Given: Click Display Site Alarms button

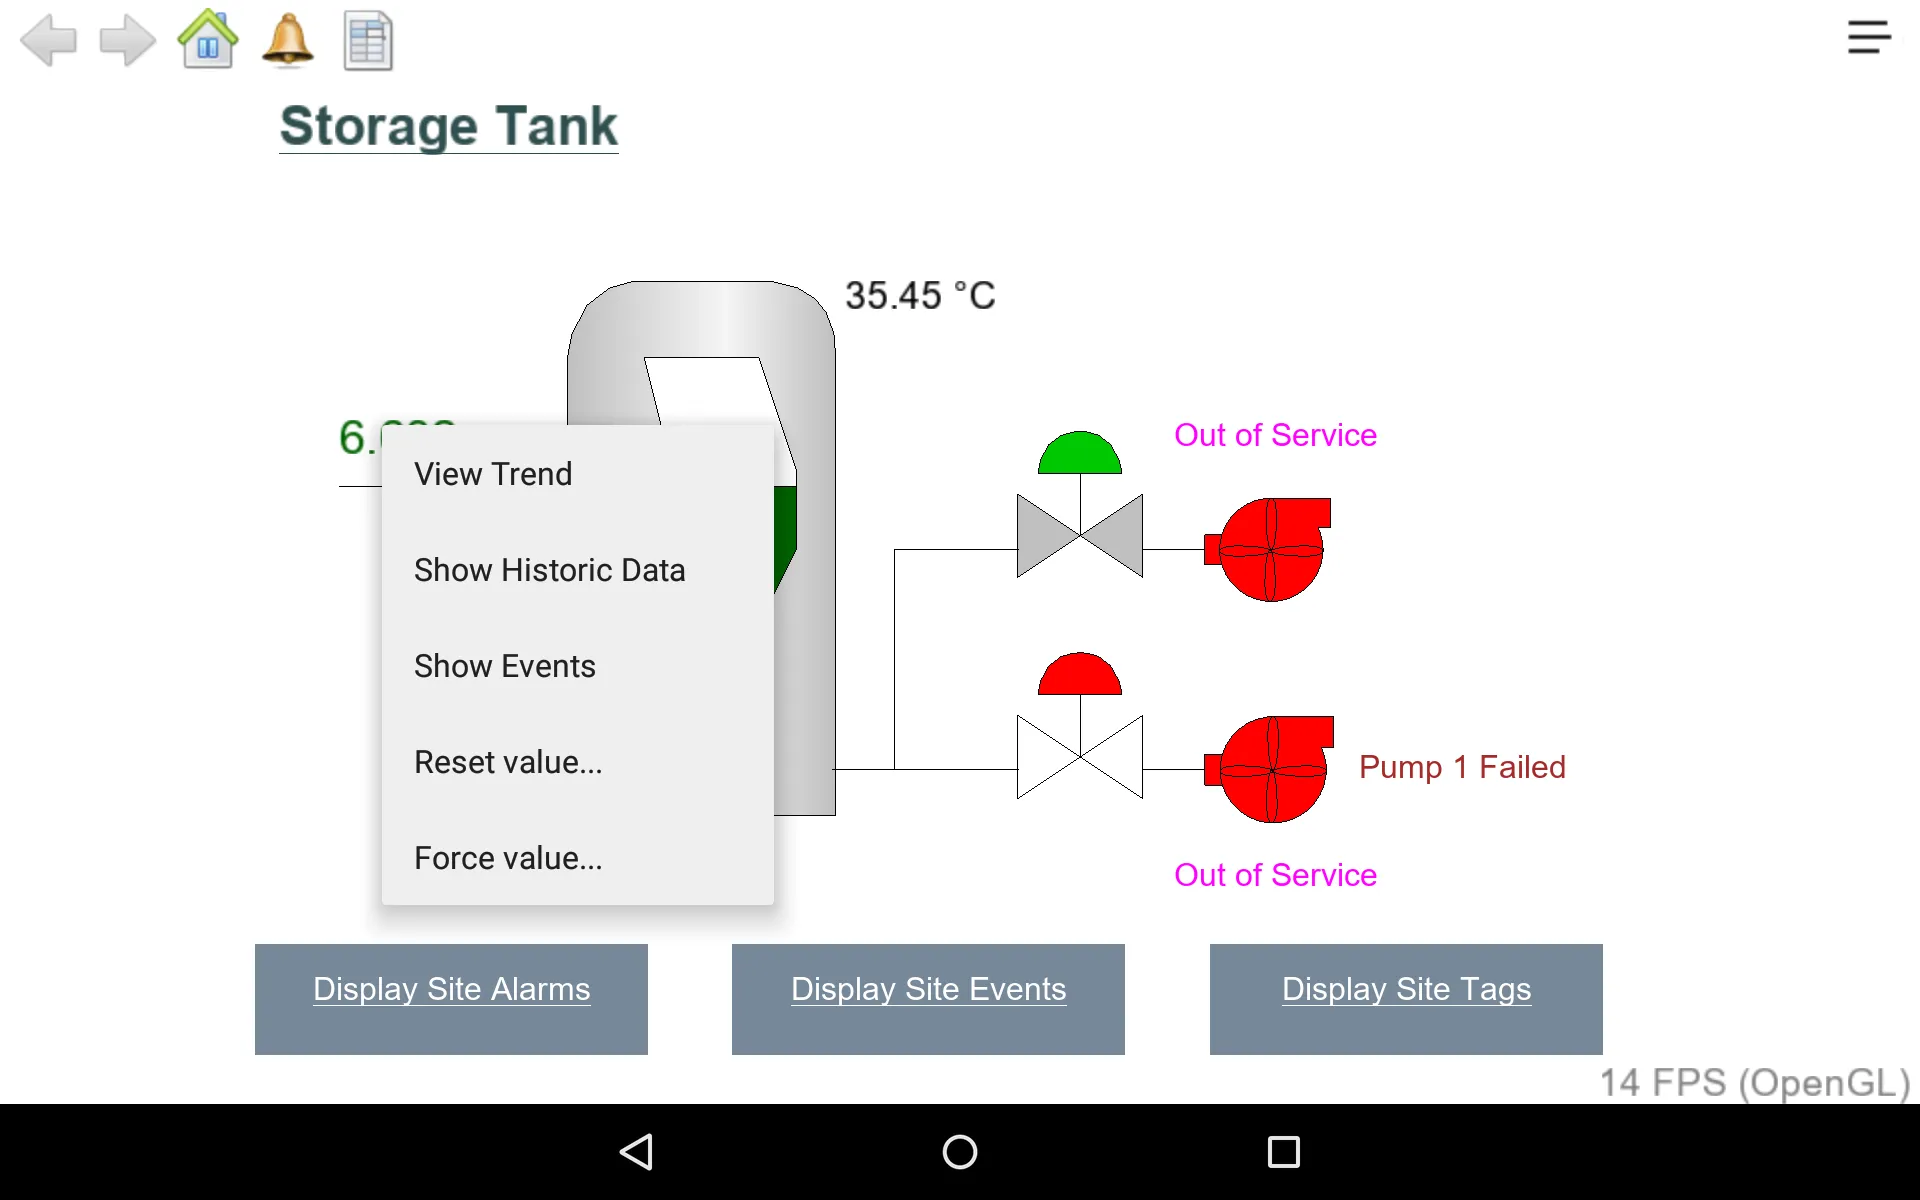Looking at the screenshot, I should pyautogui.click(x=451, y=988).
